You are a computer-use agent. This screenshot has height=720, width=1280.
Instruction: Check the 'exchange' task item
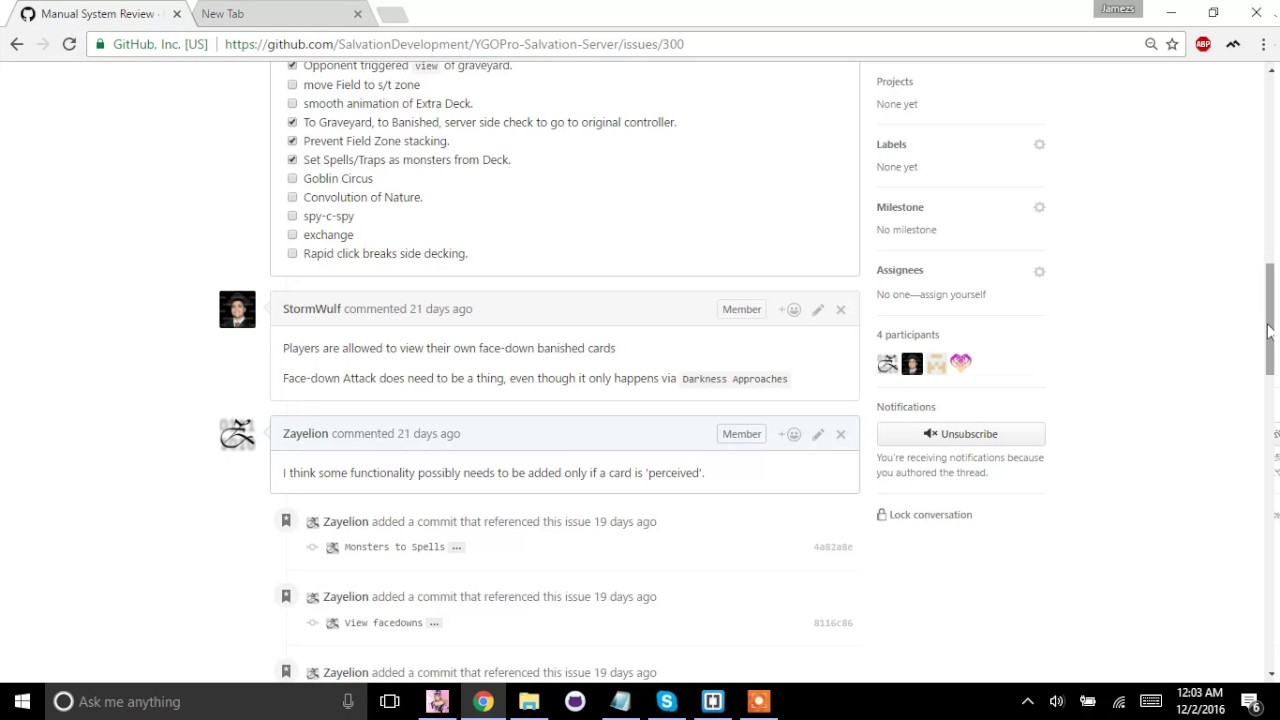pyautogui.click(x=292, y=235)
